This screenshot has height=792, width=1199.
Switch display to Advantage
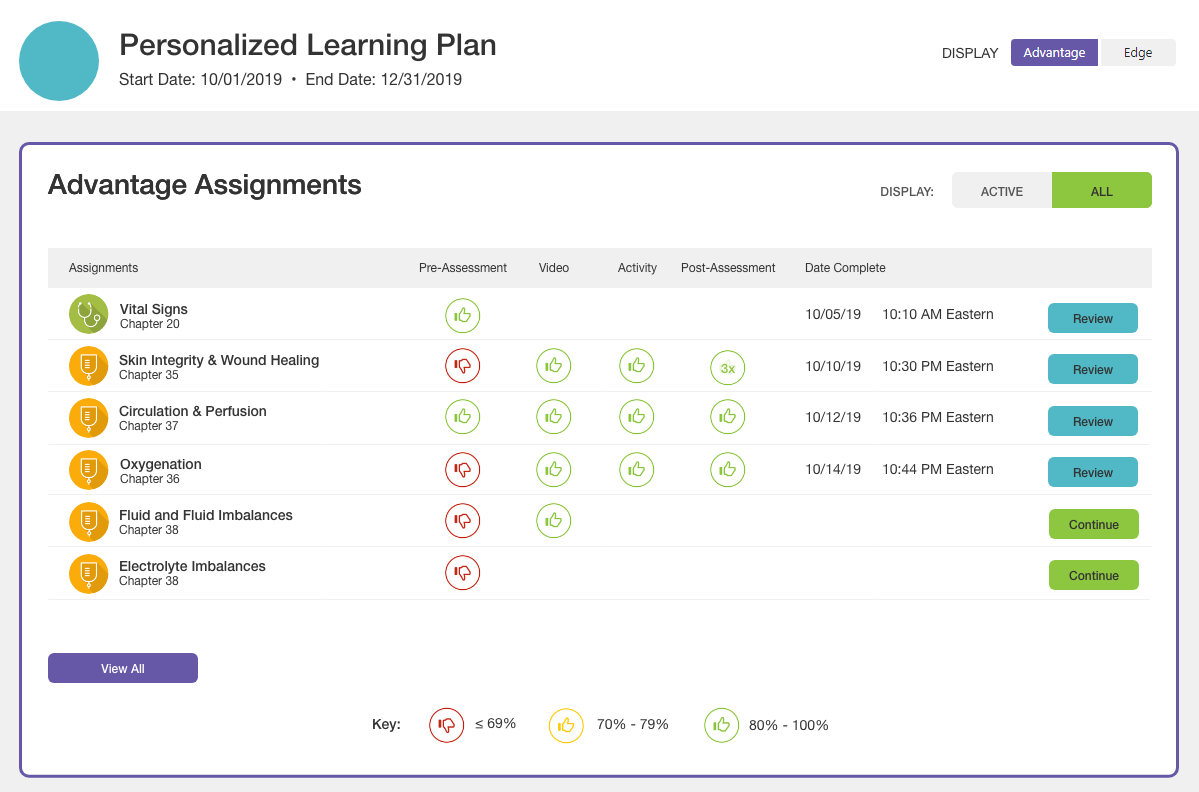[x=1054, y=53]
